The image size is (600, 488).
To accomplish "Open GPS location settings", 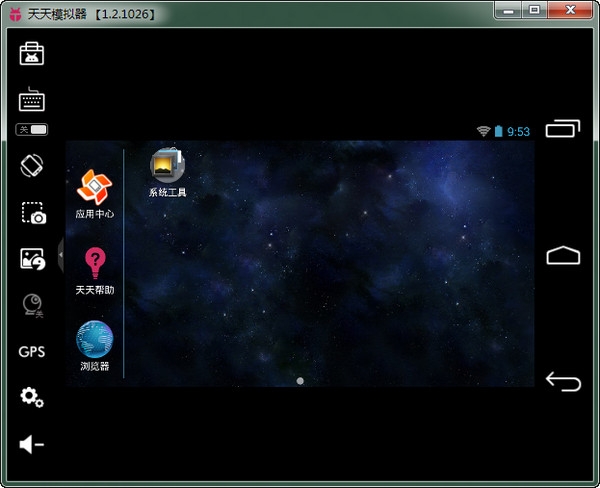I will click(32, 352).
